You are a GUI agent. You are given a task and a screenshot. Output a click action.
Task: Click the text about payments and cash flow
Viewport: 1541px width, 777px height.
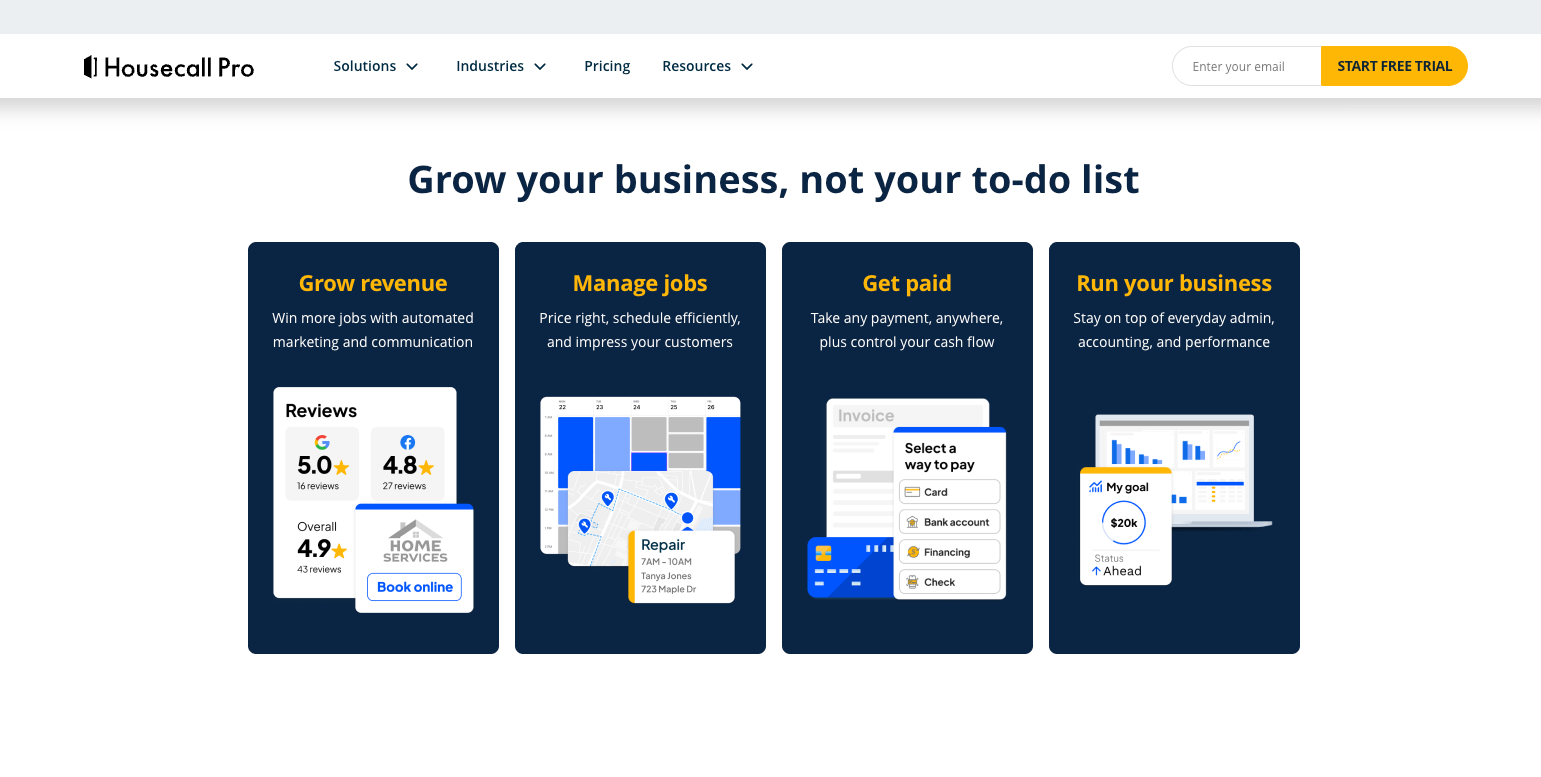(x=907, y=330)
